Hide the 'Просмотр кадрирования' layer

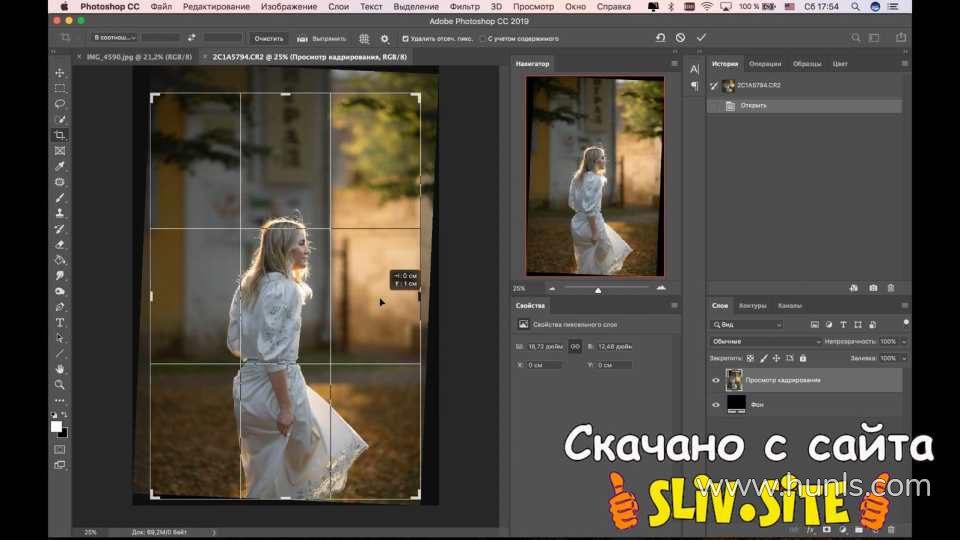pyautogui.click(x=715, y=380)
